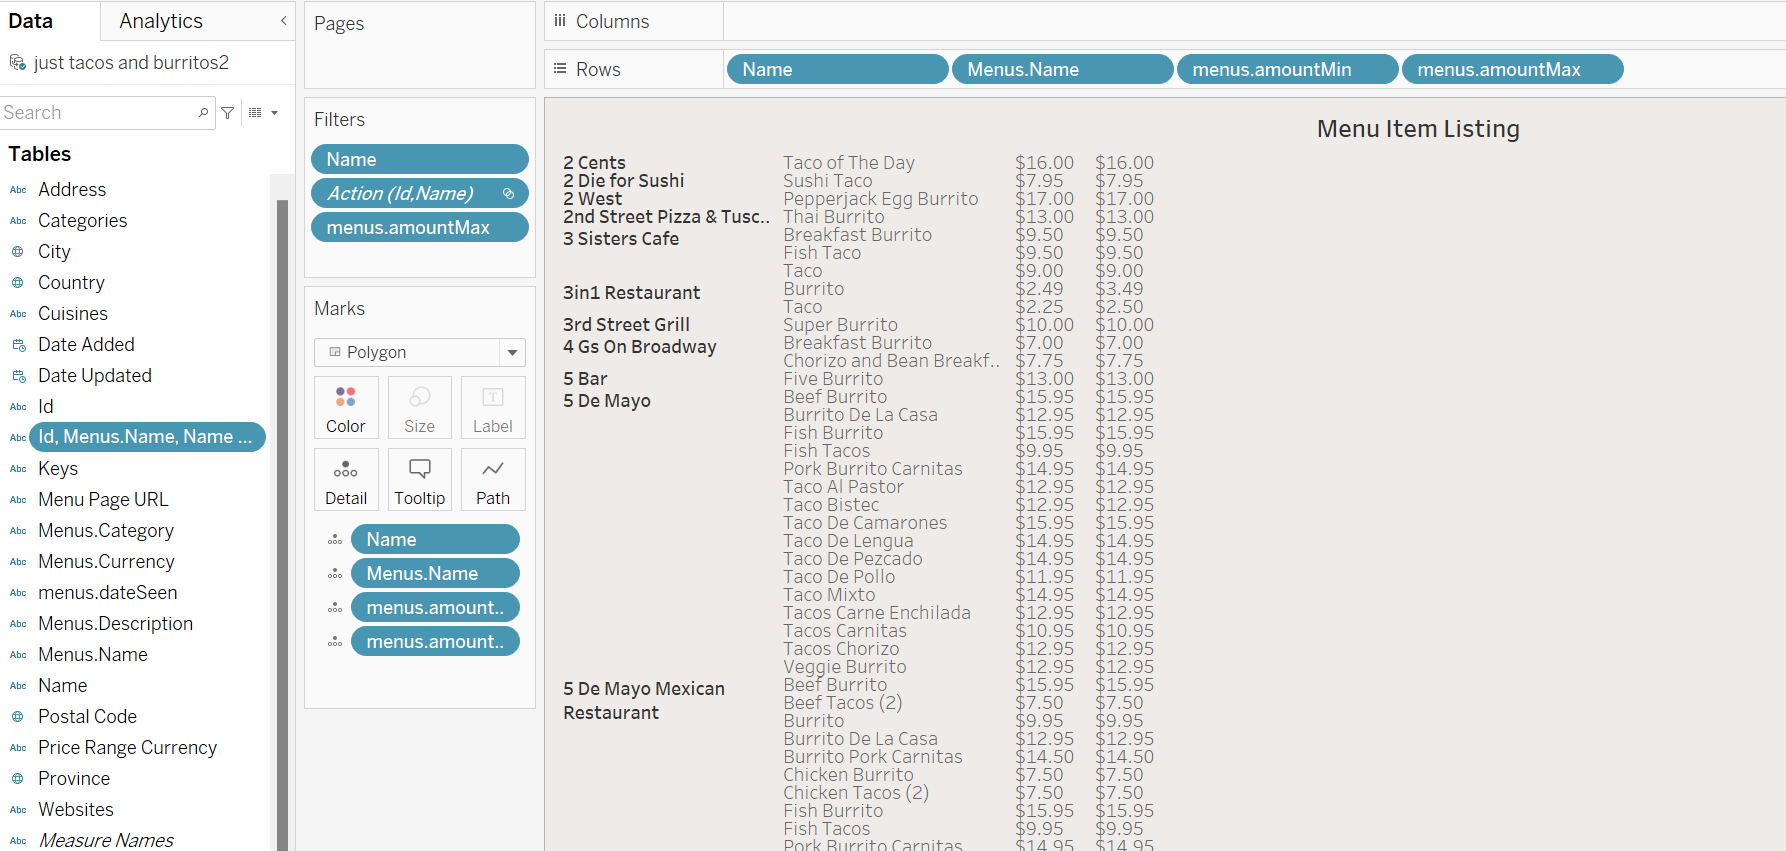The height and width of the screenshot is (851, 1786).
Task: Open the Path marks card
Action: 493,479
